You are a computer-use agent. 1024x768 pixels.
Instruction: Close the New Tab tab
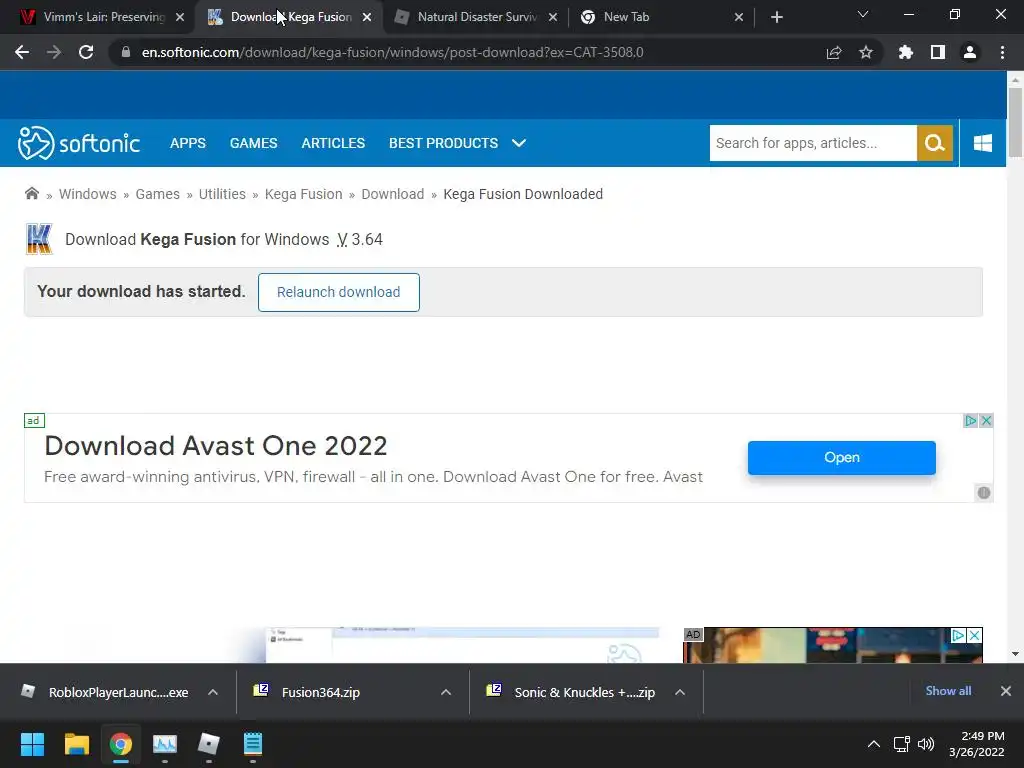(739, 17)
